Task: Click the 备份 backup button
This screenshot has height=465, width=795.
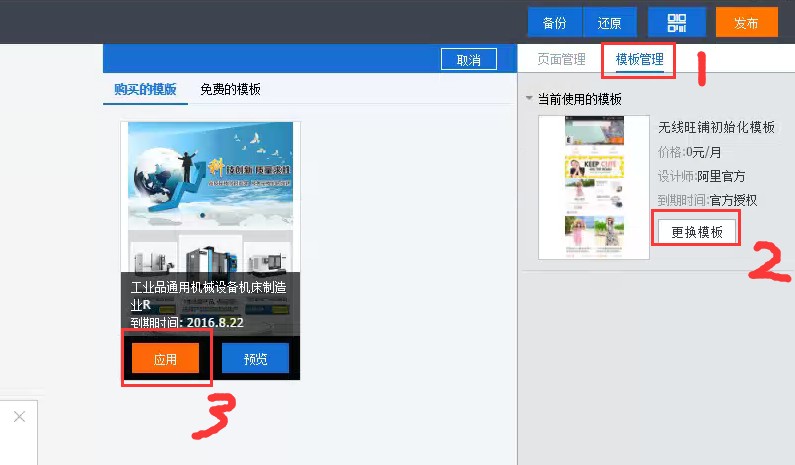Action: point(555,22)
